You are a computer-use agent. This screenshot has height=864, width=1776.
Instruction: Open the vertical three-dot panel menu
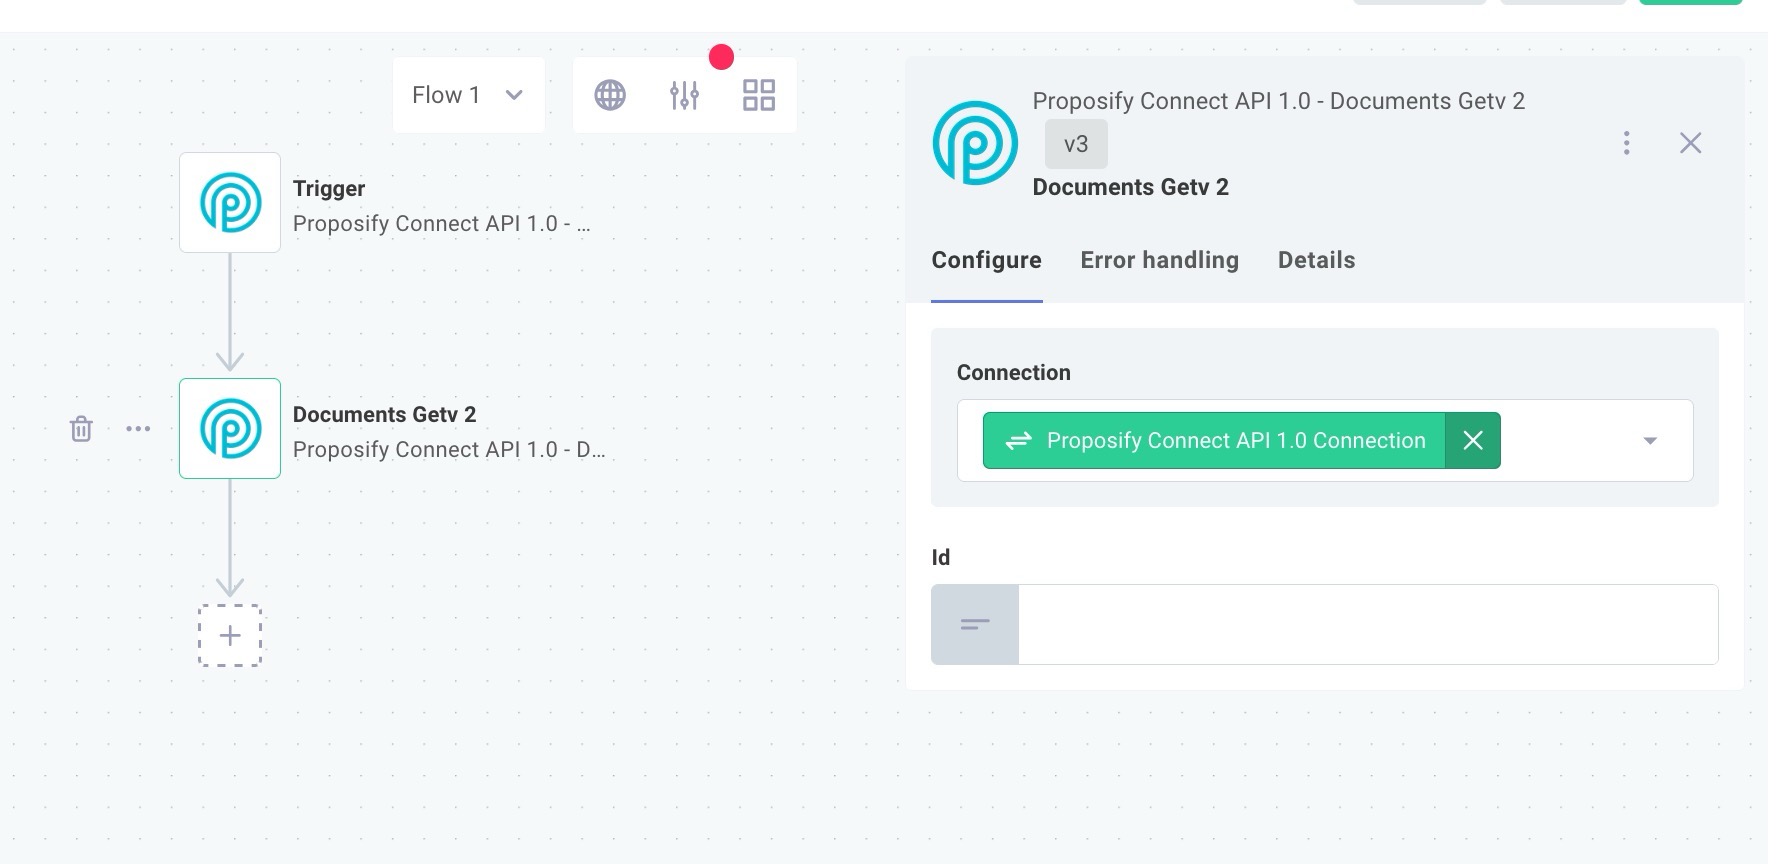(1627, 143)
